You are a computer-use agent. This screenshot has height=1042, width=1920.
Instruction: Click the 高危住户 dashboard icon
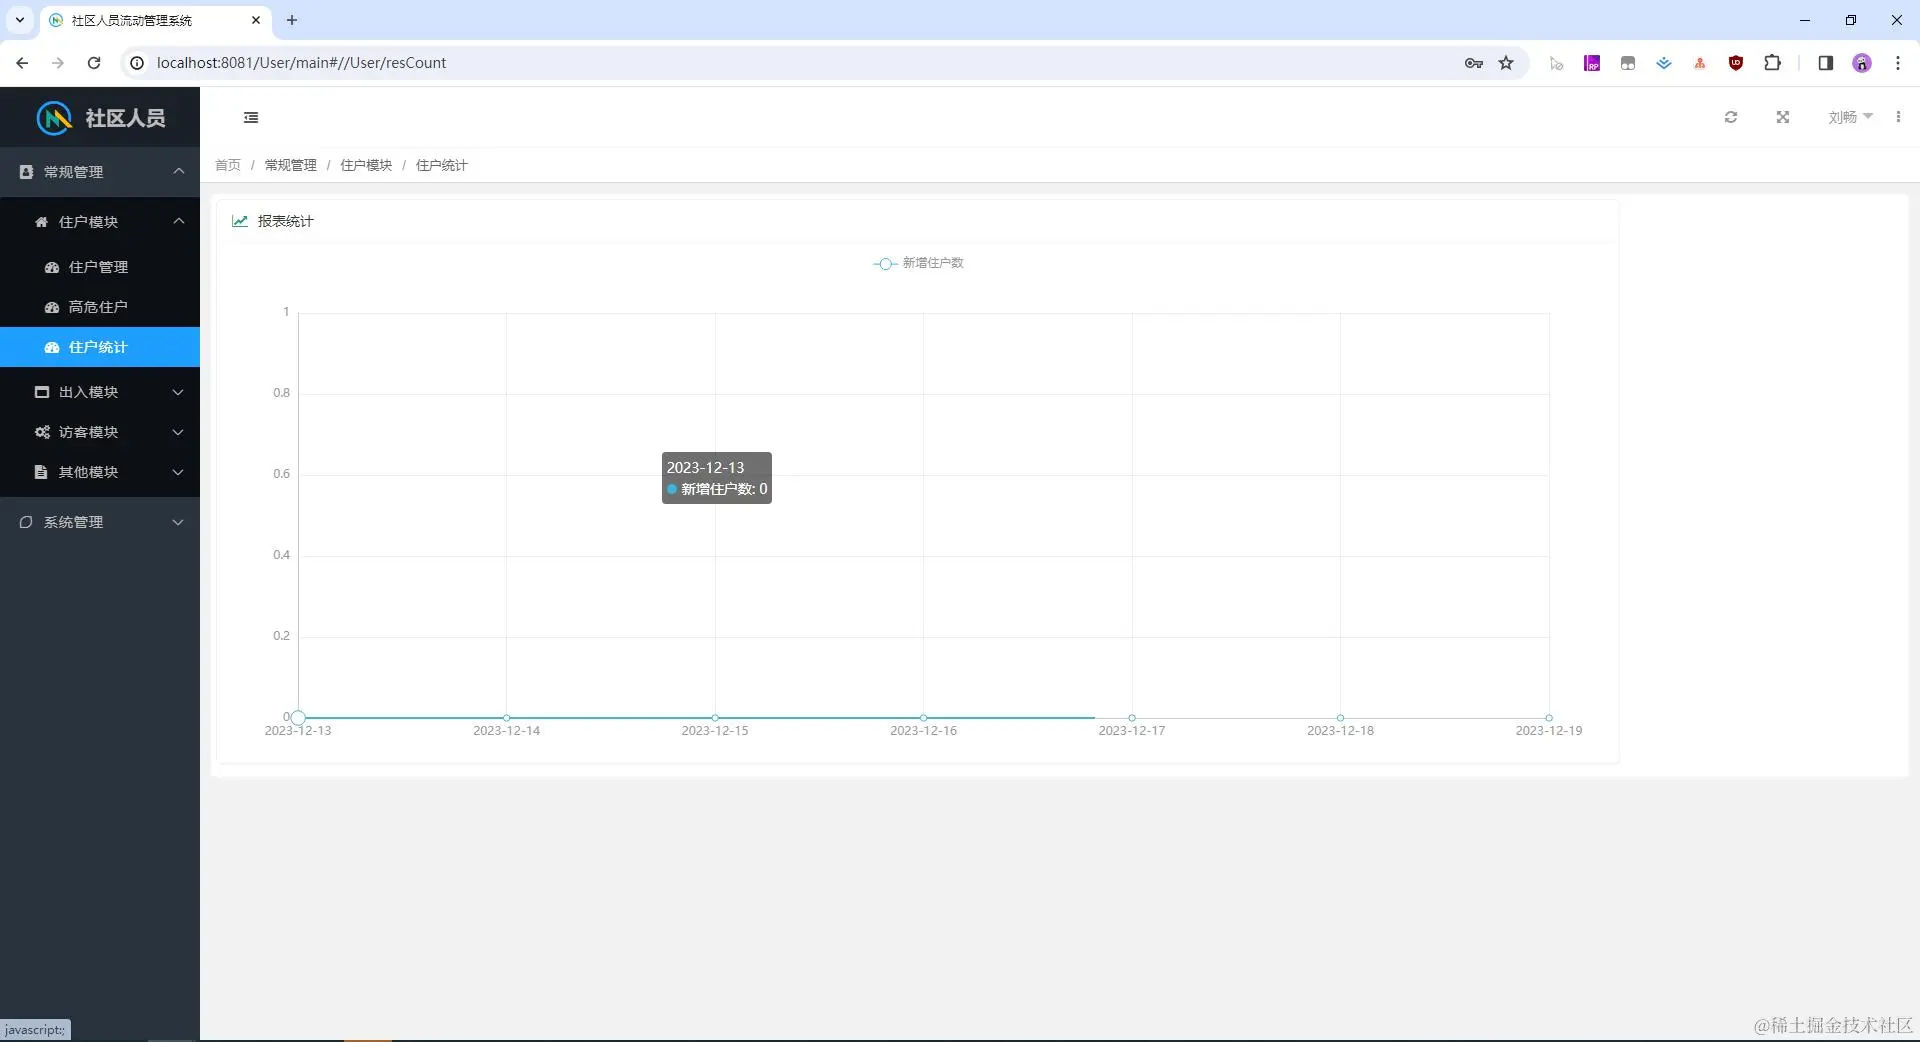tap(52, 307)
